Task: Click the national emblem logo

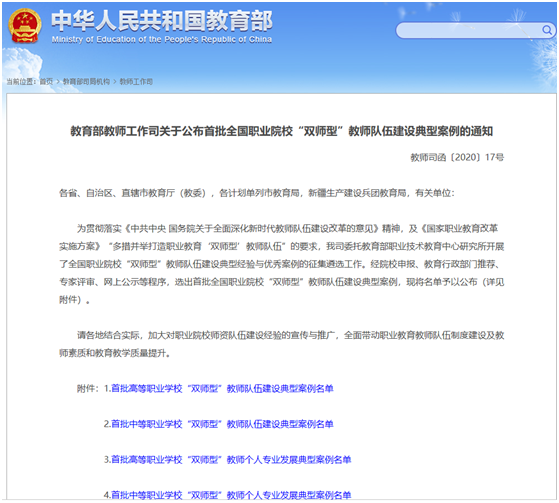Action: 25,26
